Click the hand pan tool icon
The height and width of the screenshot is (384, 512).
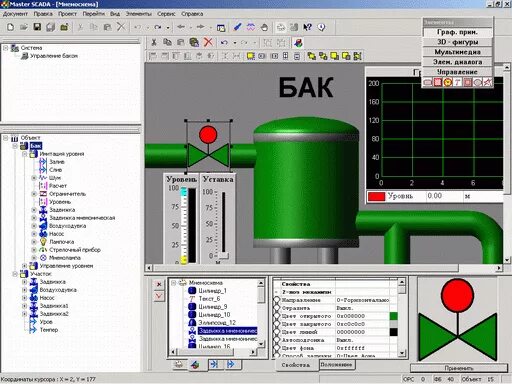click(x=264, y=27)
